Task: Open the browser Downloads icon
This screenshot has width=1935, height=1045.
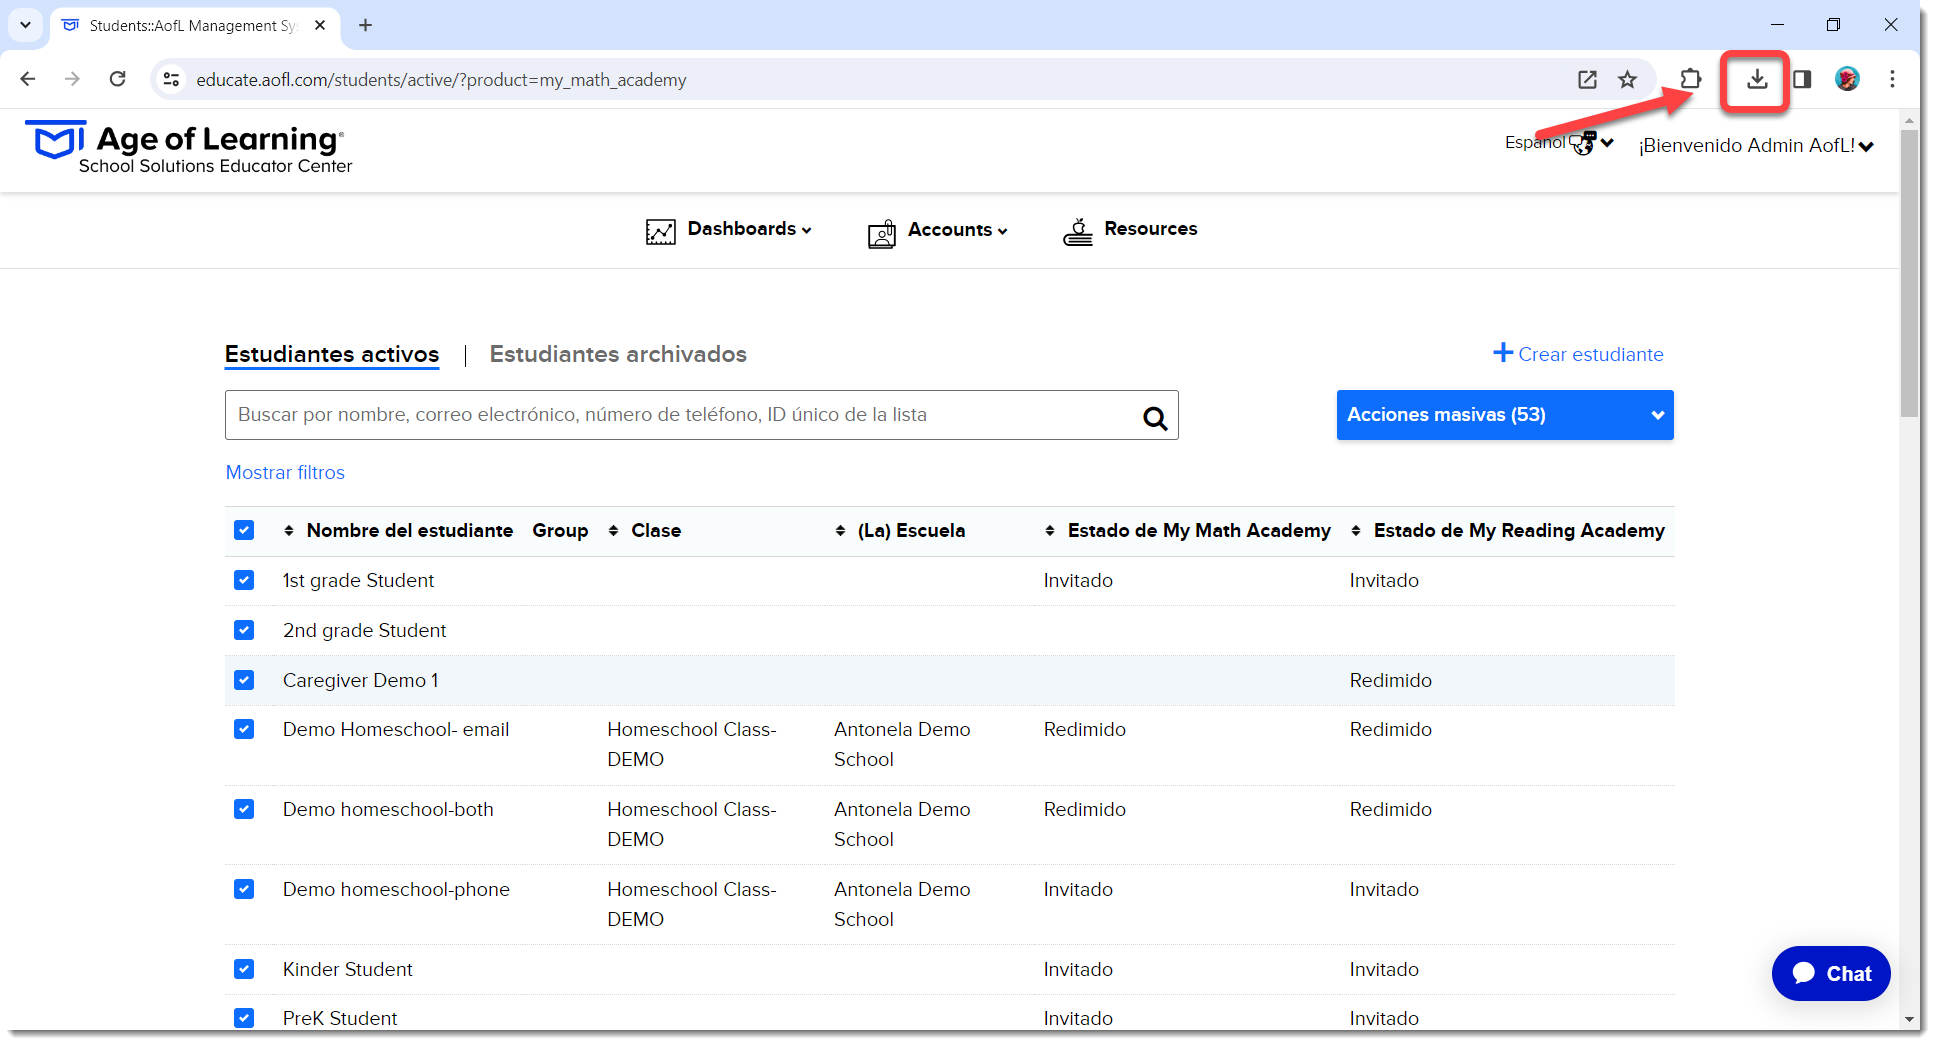Action: tap(1757, 79)
